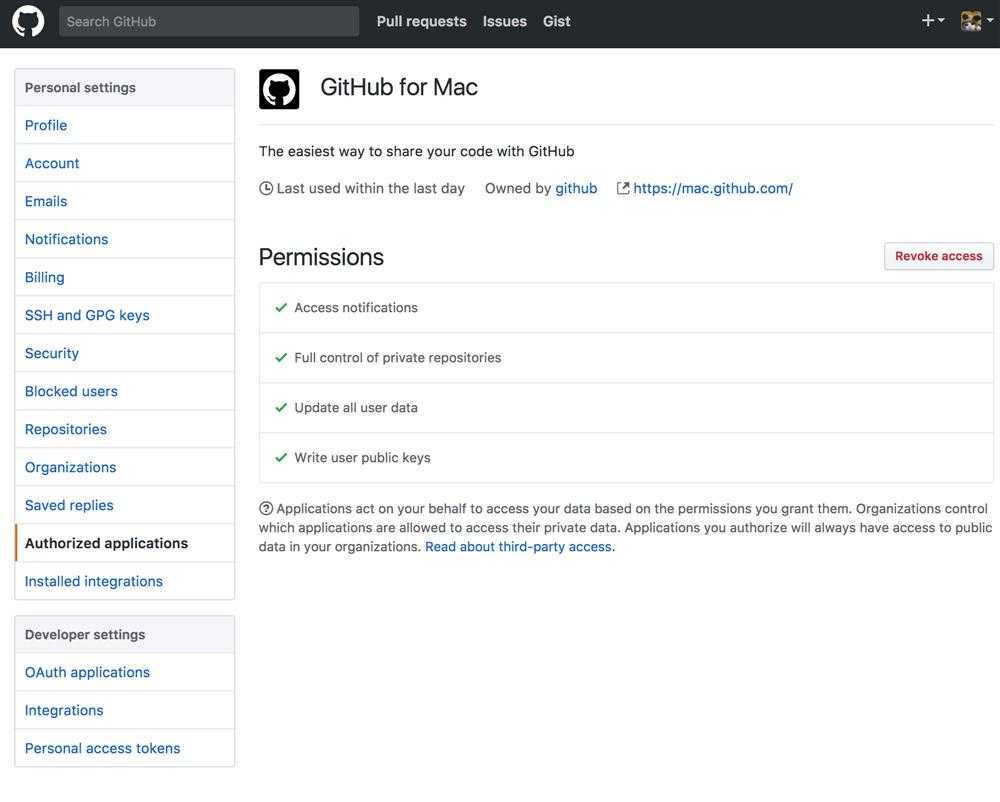Viewport: 1000px width, 802px height.
Task: Open the user avatar menu
Action: tap(976, 21)
